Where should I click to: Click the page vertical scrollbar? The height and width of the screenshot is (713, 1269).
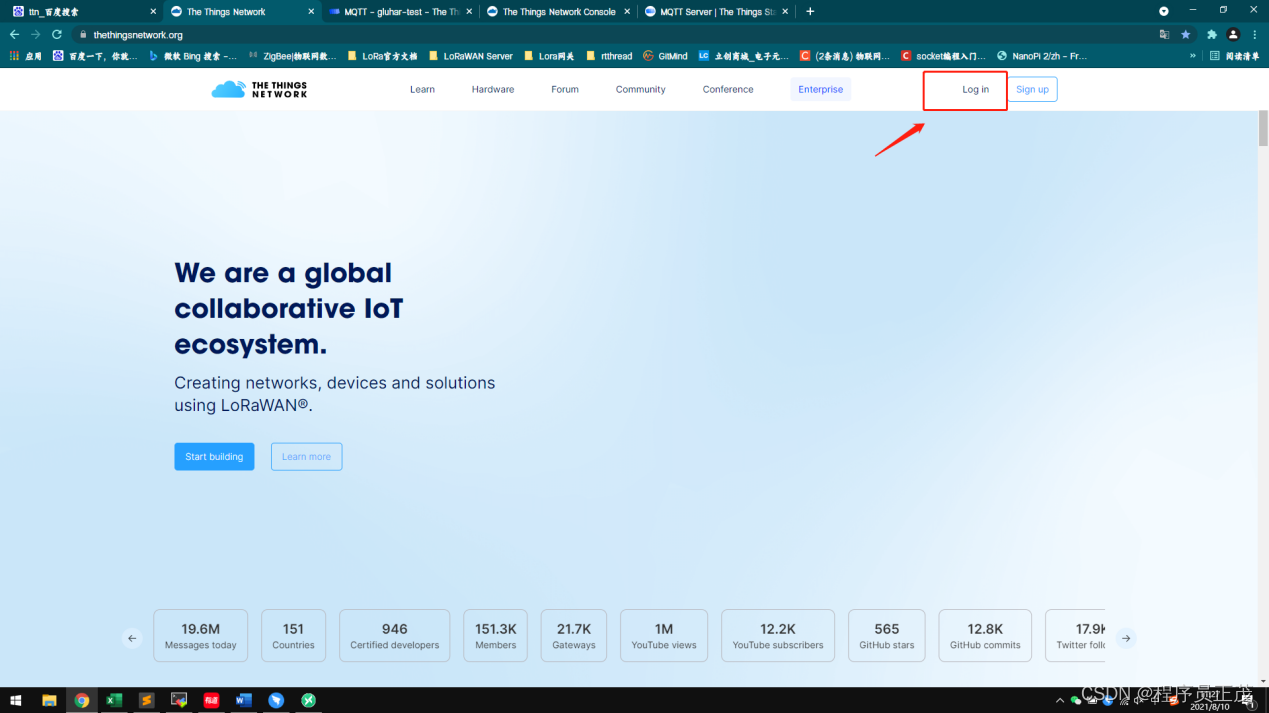(x=1261, y=130)
